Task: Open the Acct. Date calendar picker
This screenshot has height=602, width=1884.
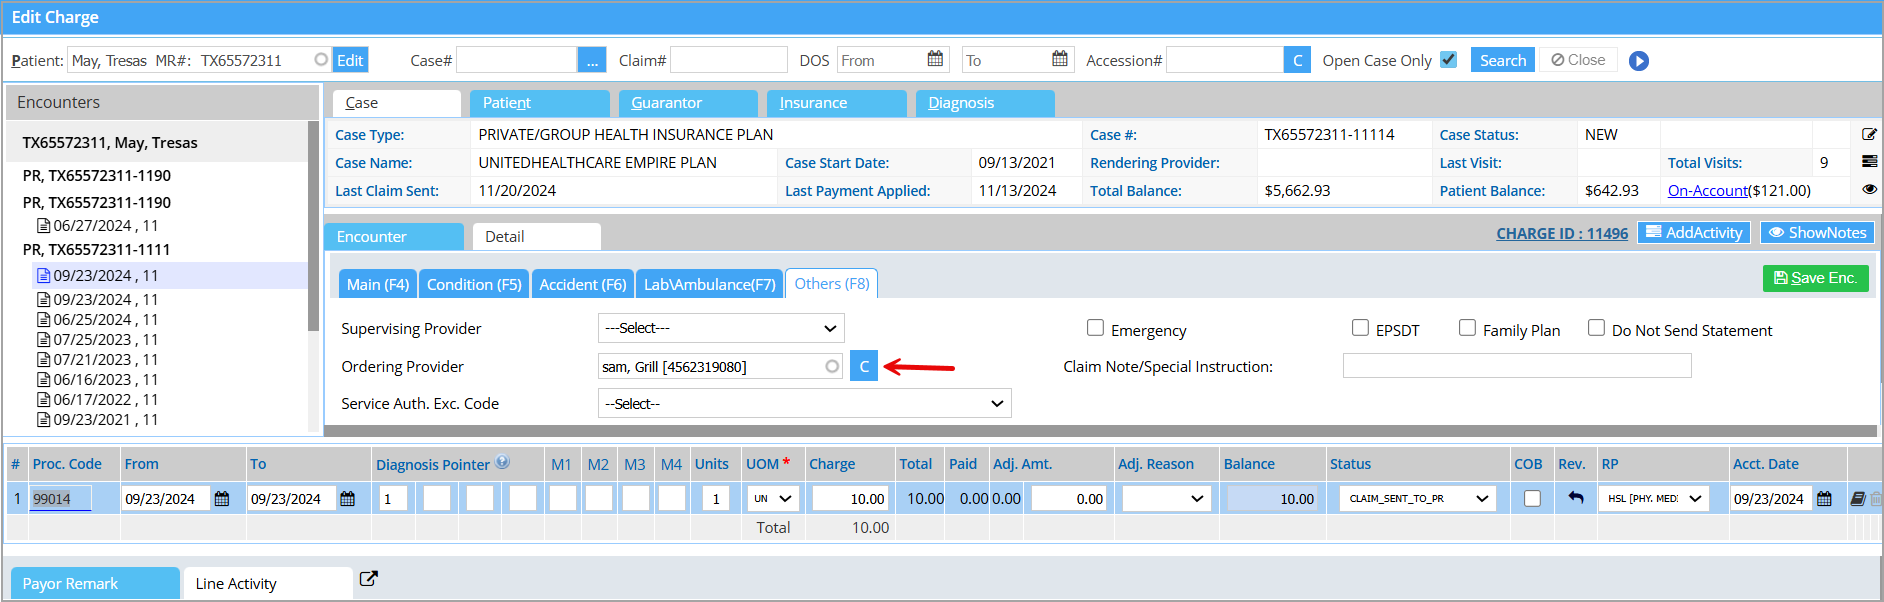Action: 1824,499
